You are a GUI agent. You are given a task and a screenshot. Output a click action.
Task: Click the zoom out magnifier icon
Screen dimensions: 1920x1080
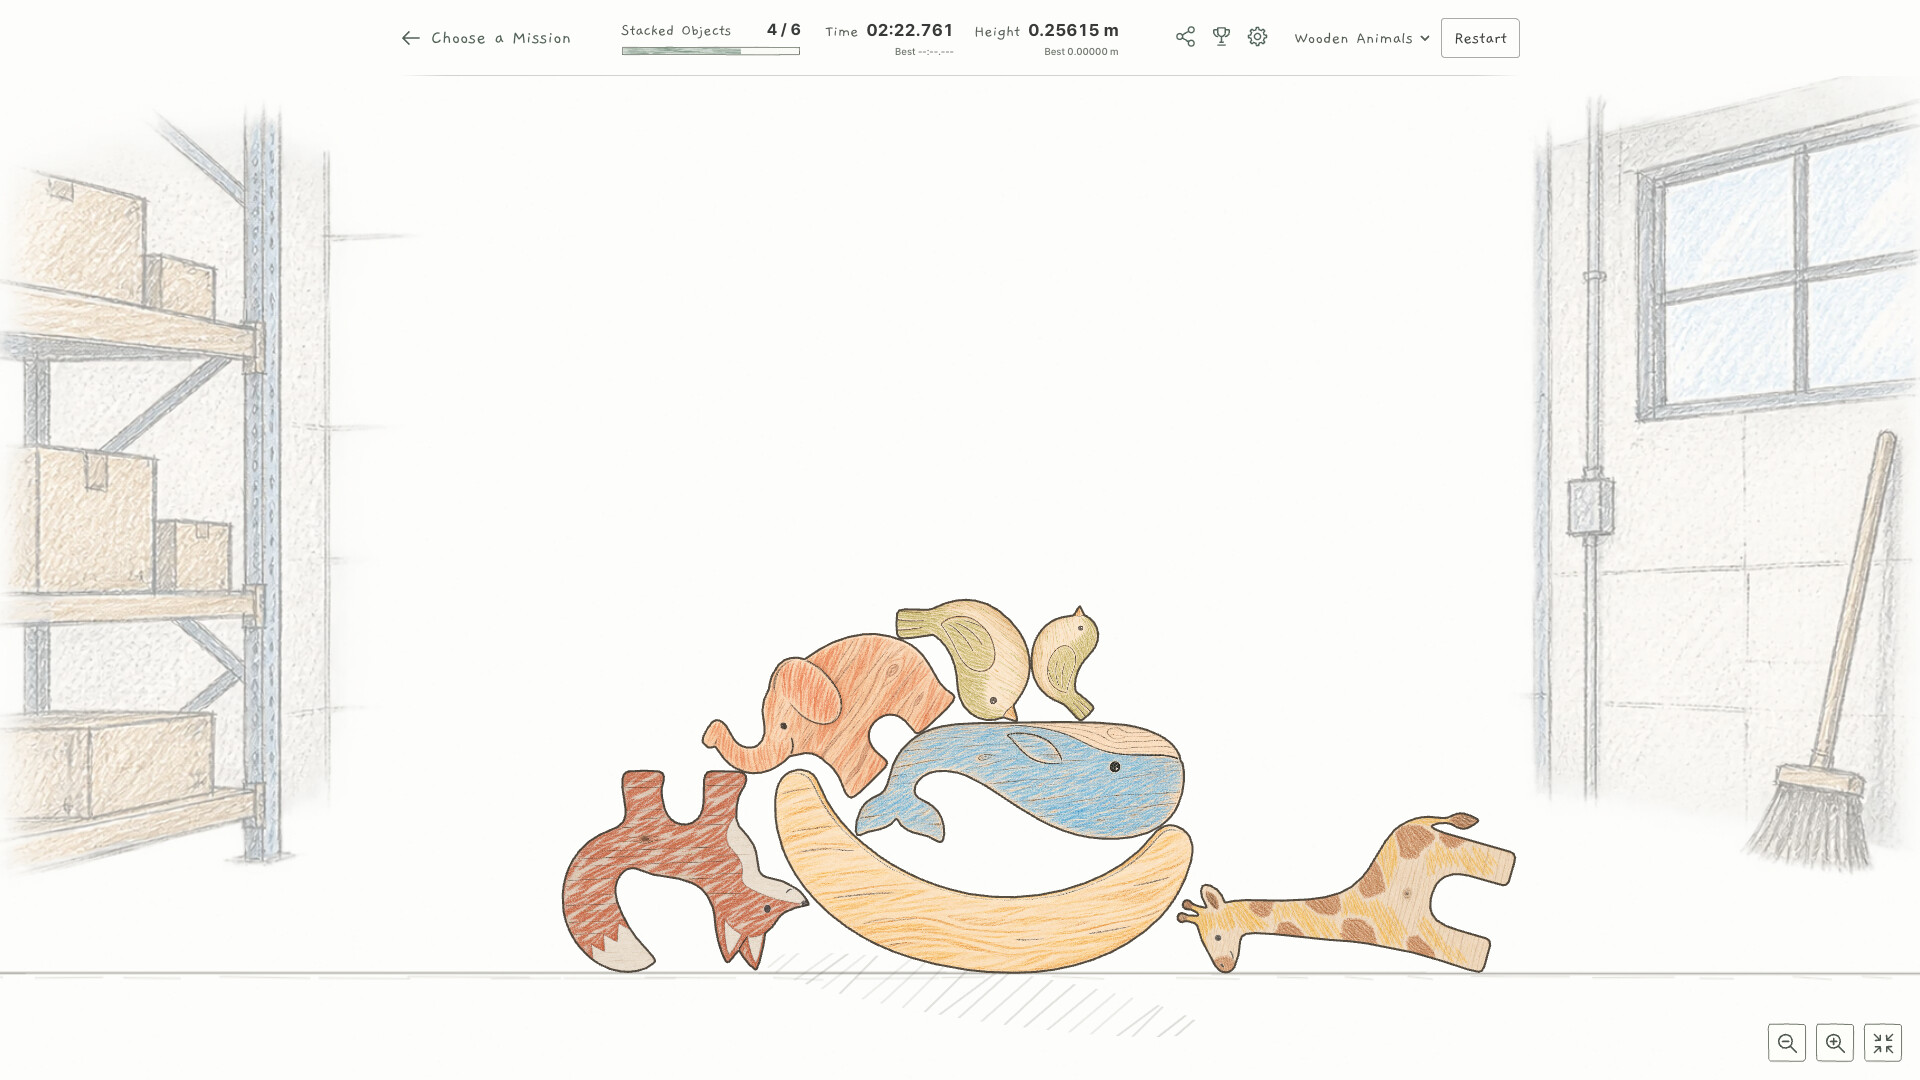(1787, 1043)
